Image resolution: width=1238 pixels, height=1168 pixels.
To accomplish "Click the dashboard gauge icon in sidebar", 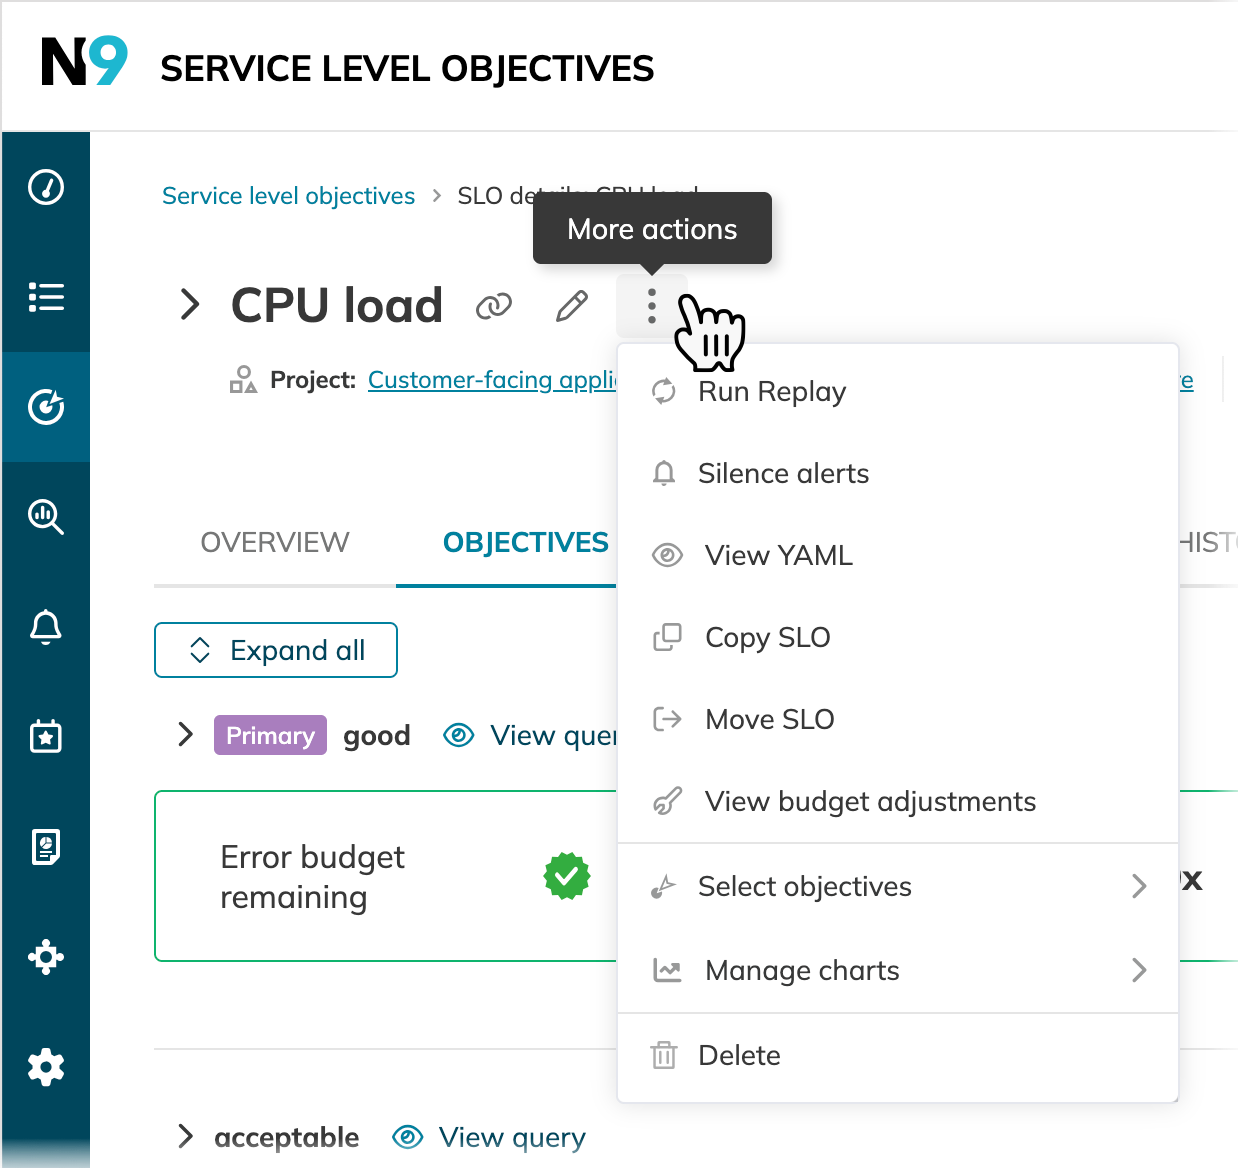I will pyautogui.click(x=46, y=187).
